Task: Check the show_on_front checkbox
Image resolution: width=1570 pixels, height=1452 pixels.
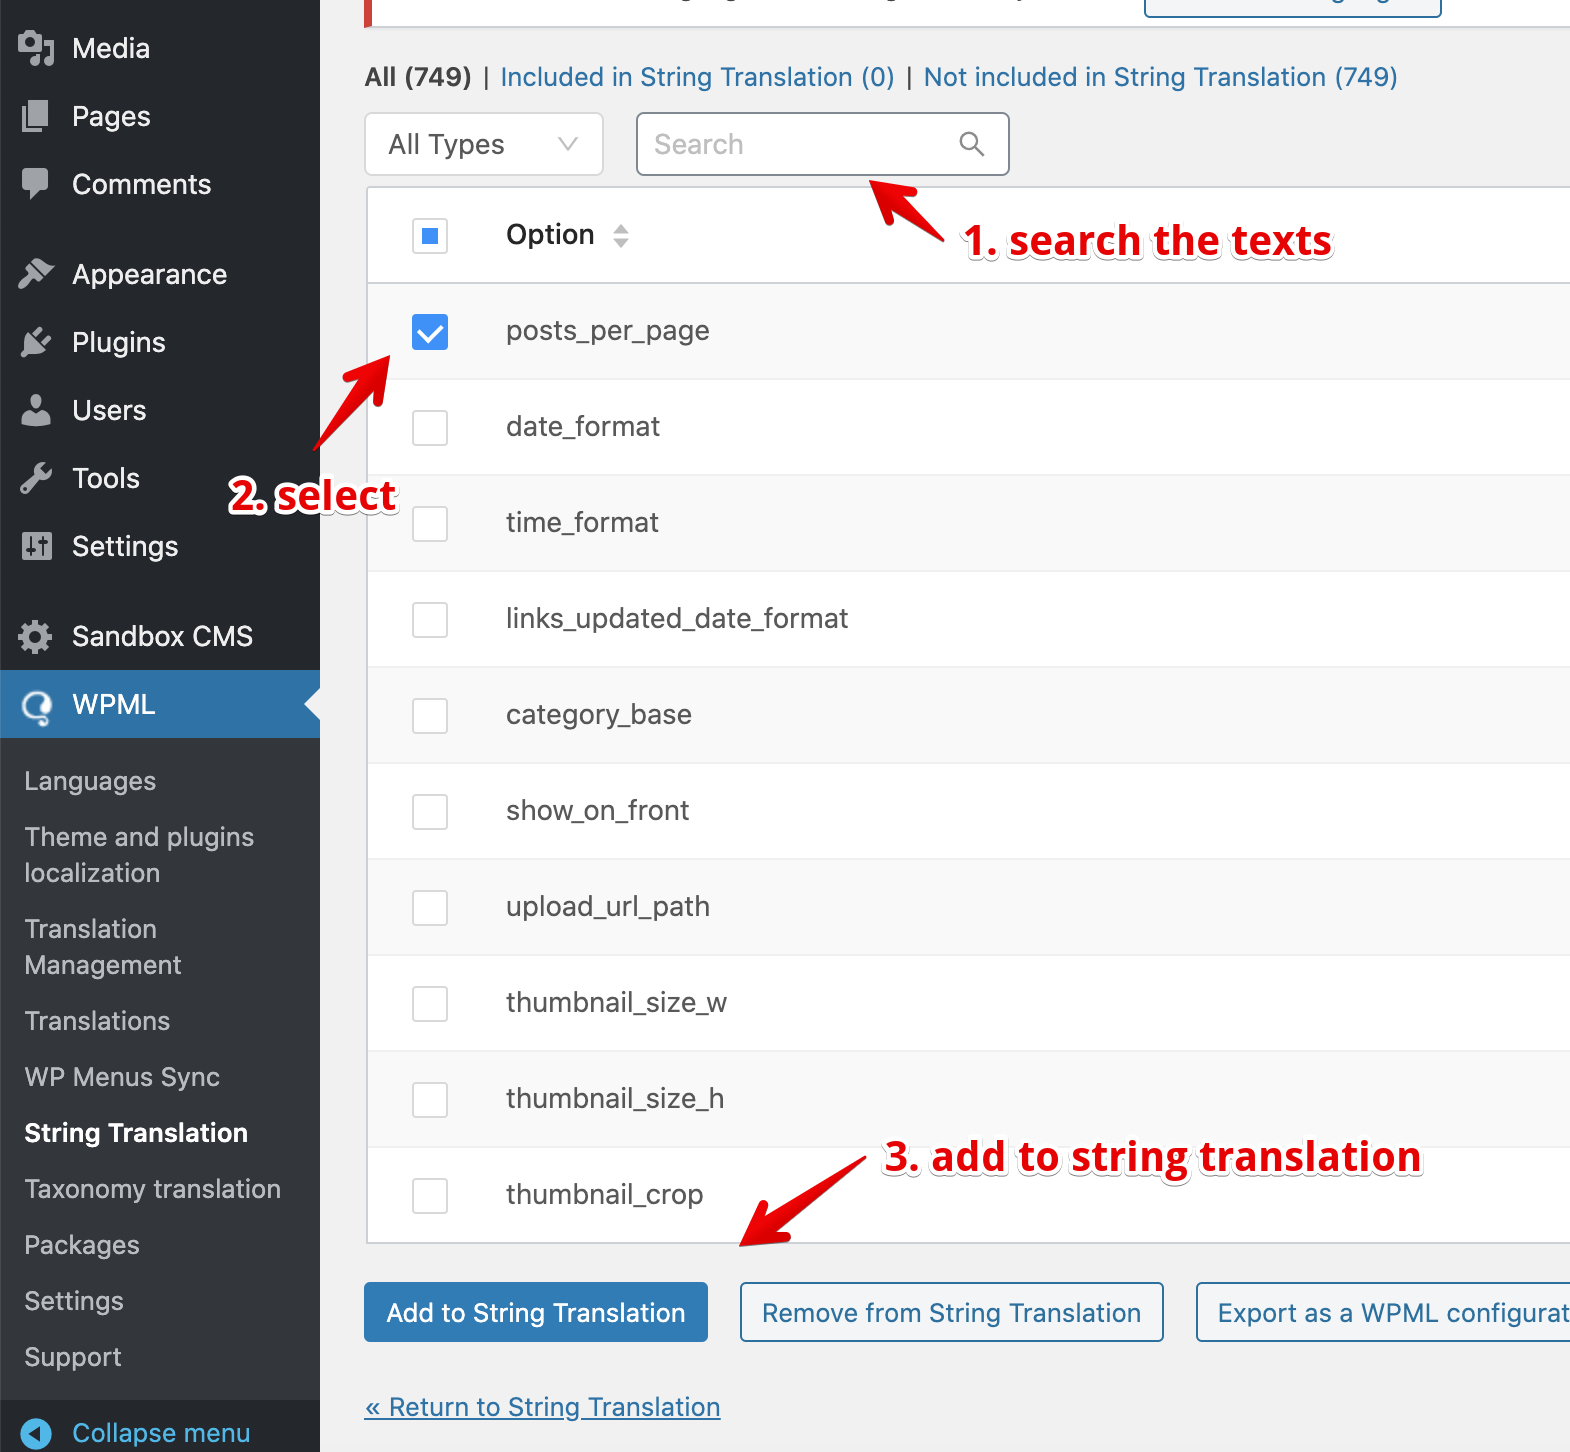Action: 430,812
